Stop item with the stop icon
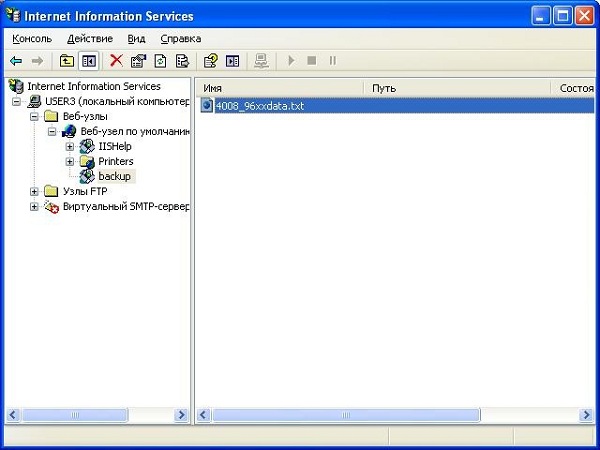This screenshot has width=600, height=450. (x=312, y=60)
